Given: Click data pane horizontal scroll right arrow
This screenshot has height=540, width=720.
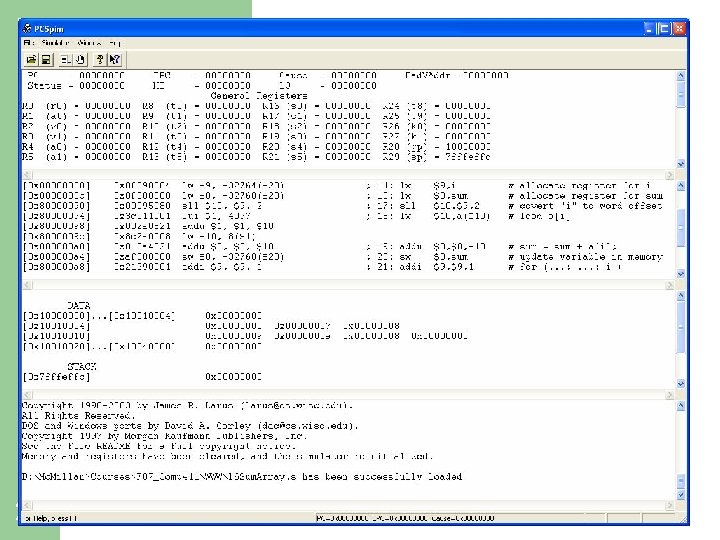Looking at the screenshot, I should (669, 395).
